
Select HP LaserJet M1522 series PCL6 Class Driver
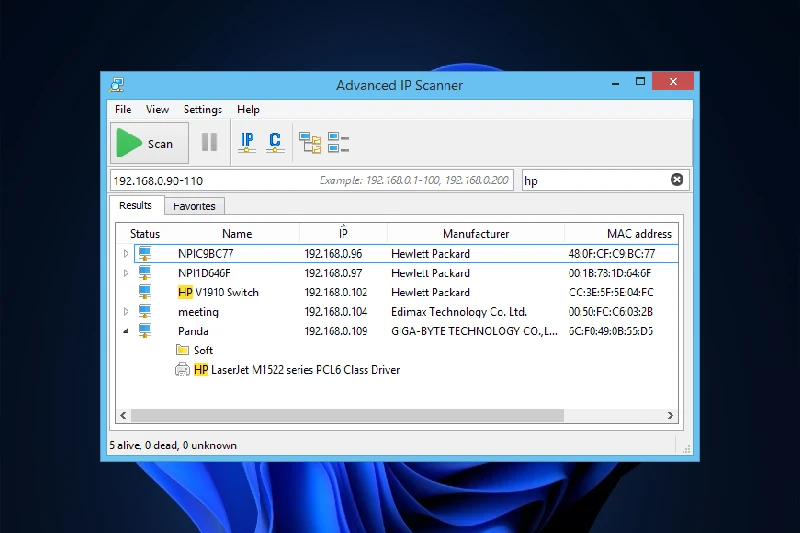pyautogui.click(x=297, y=370)
